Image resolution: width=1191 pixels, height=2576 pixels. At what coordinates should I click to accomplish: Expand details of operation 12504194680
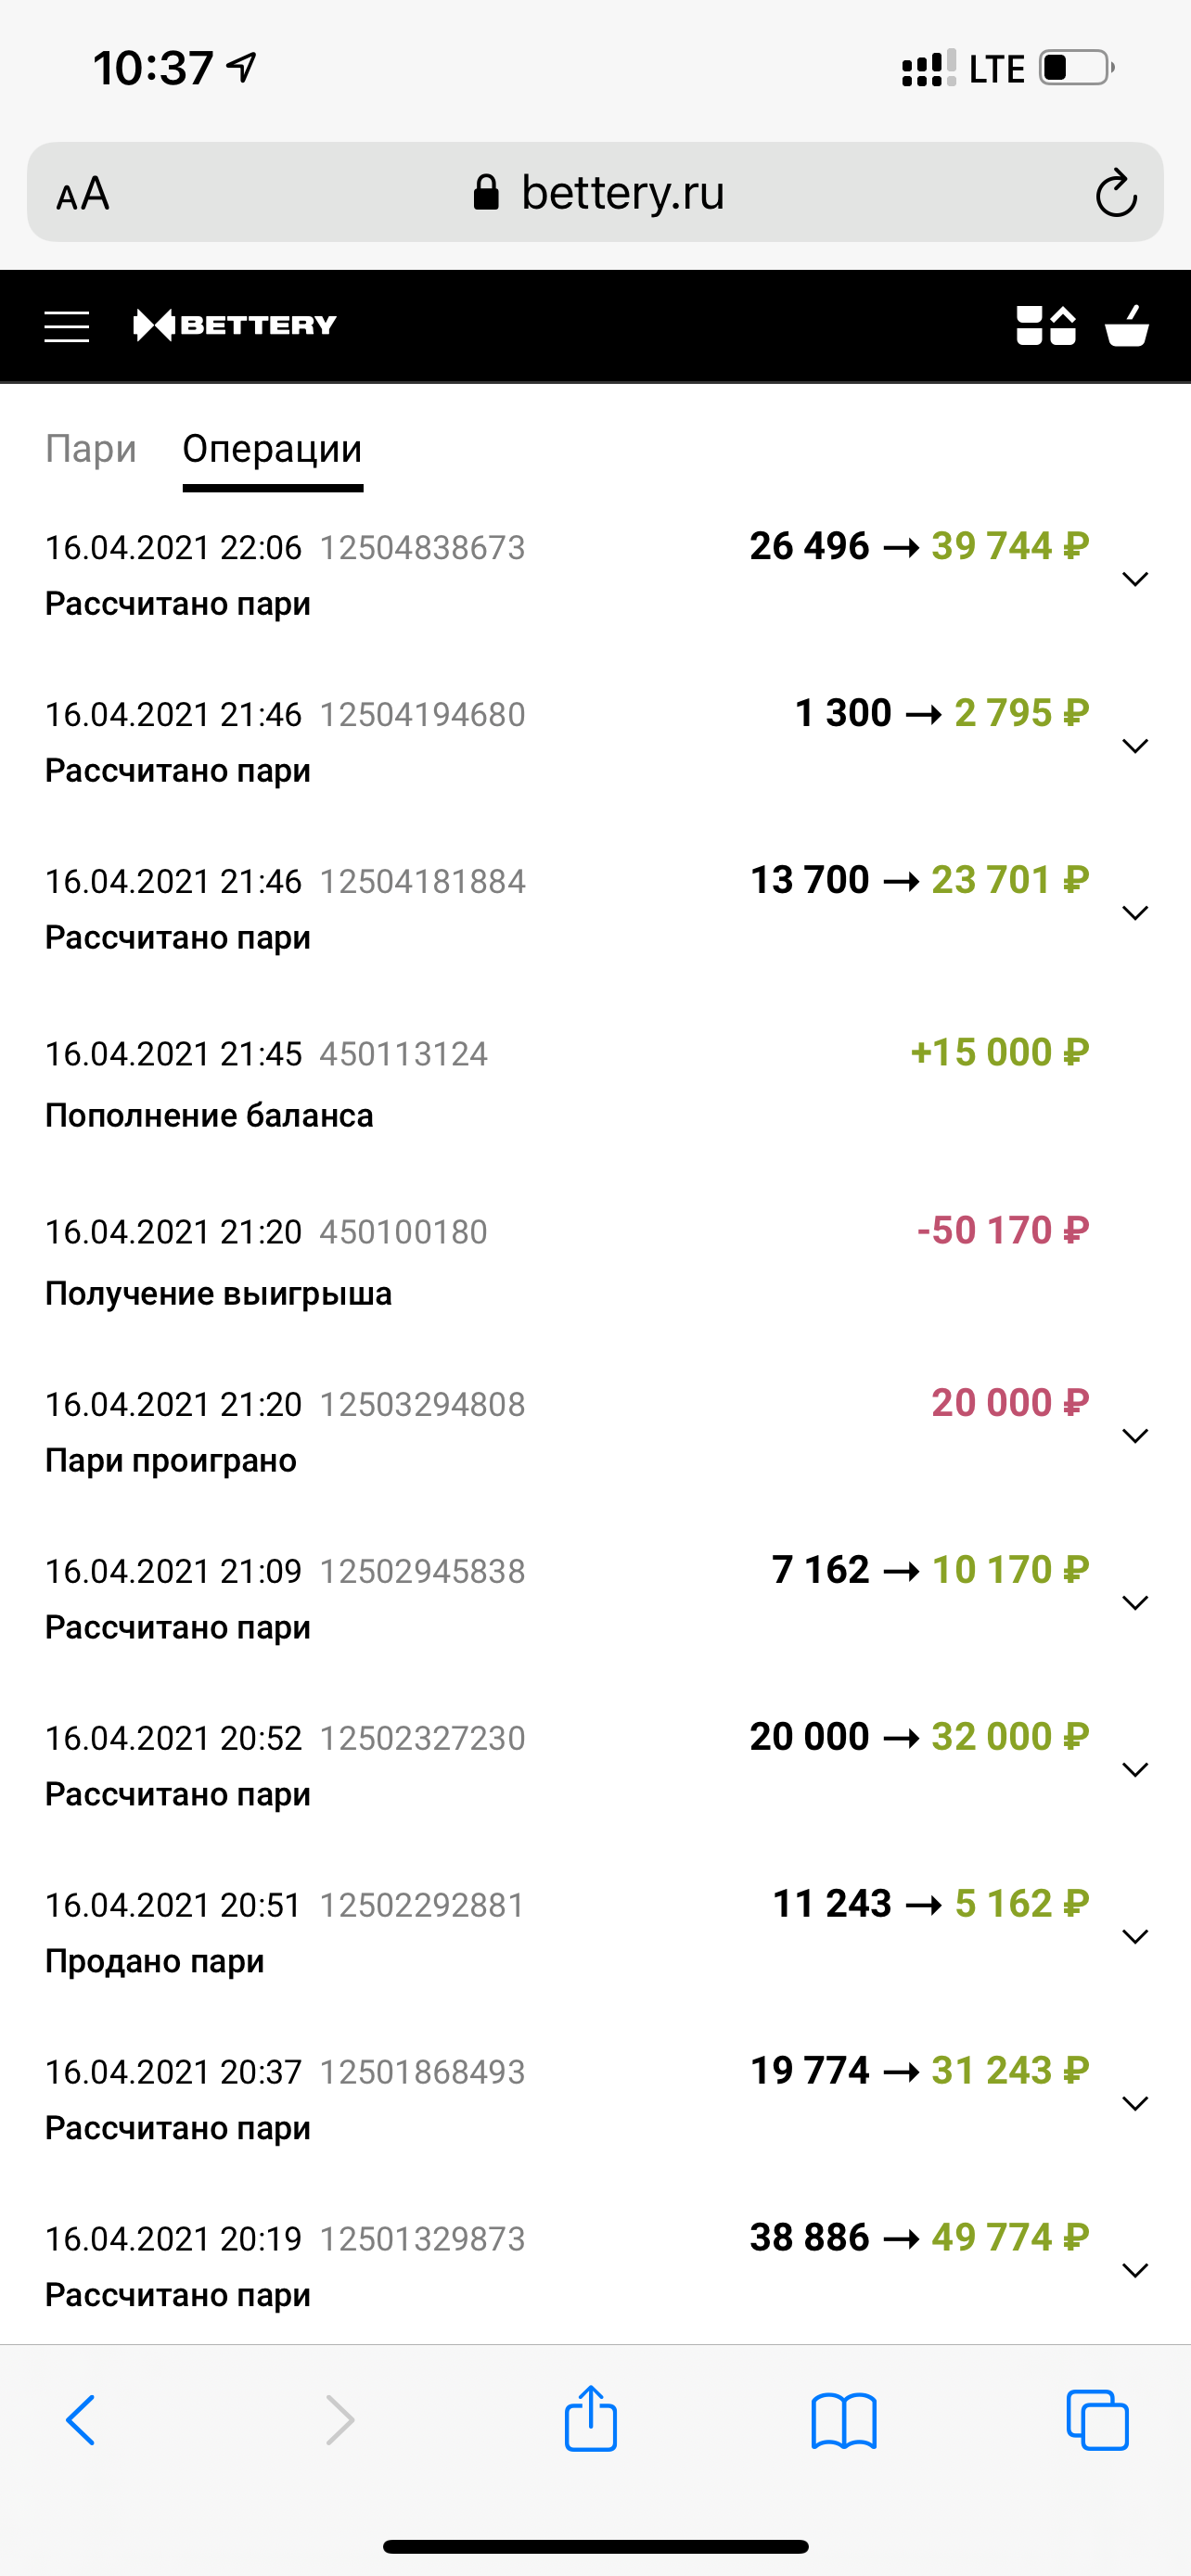pos(1135,746)
